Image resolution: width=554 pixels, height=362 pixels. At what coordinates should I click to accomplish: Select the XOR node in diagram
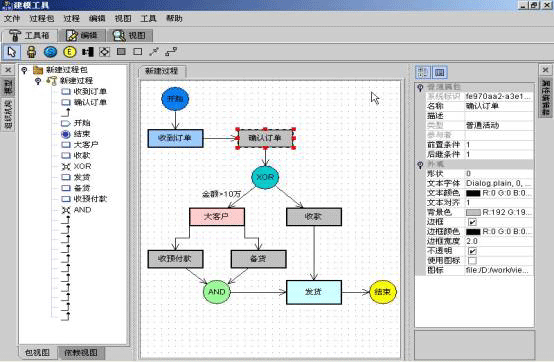pos(265,177)
